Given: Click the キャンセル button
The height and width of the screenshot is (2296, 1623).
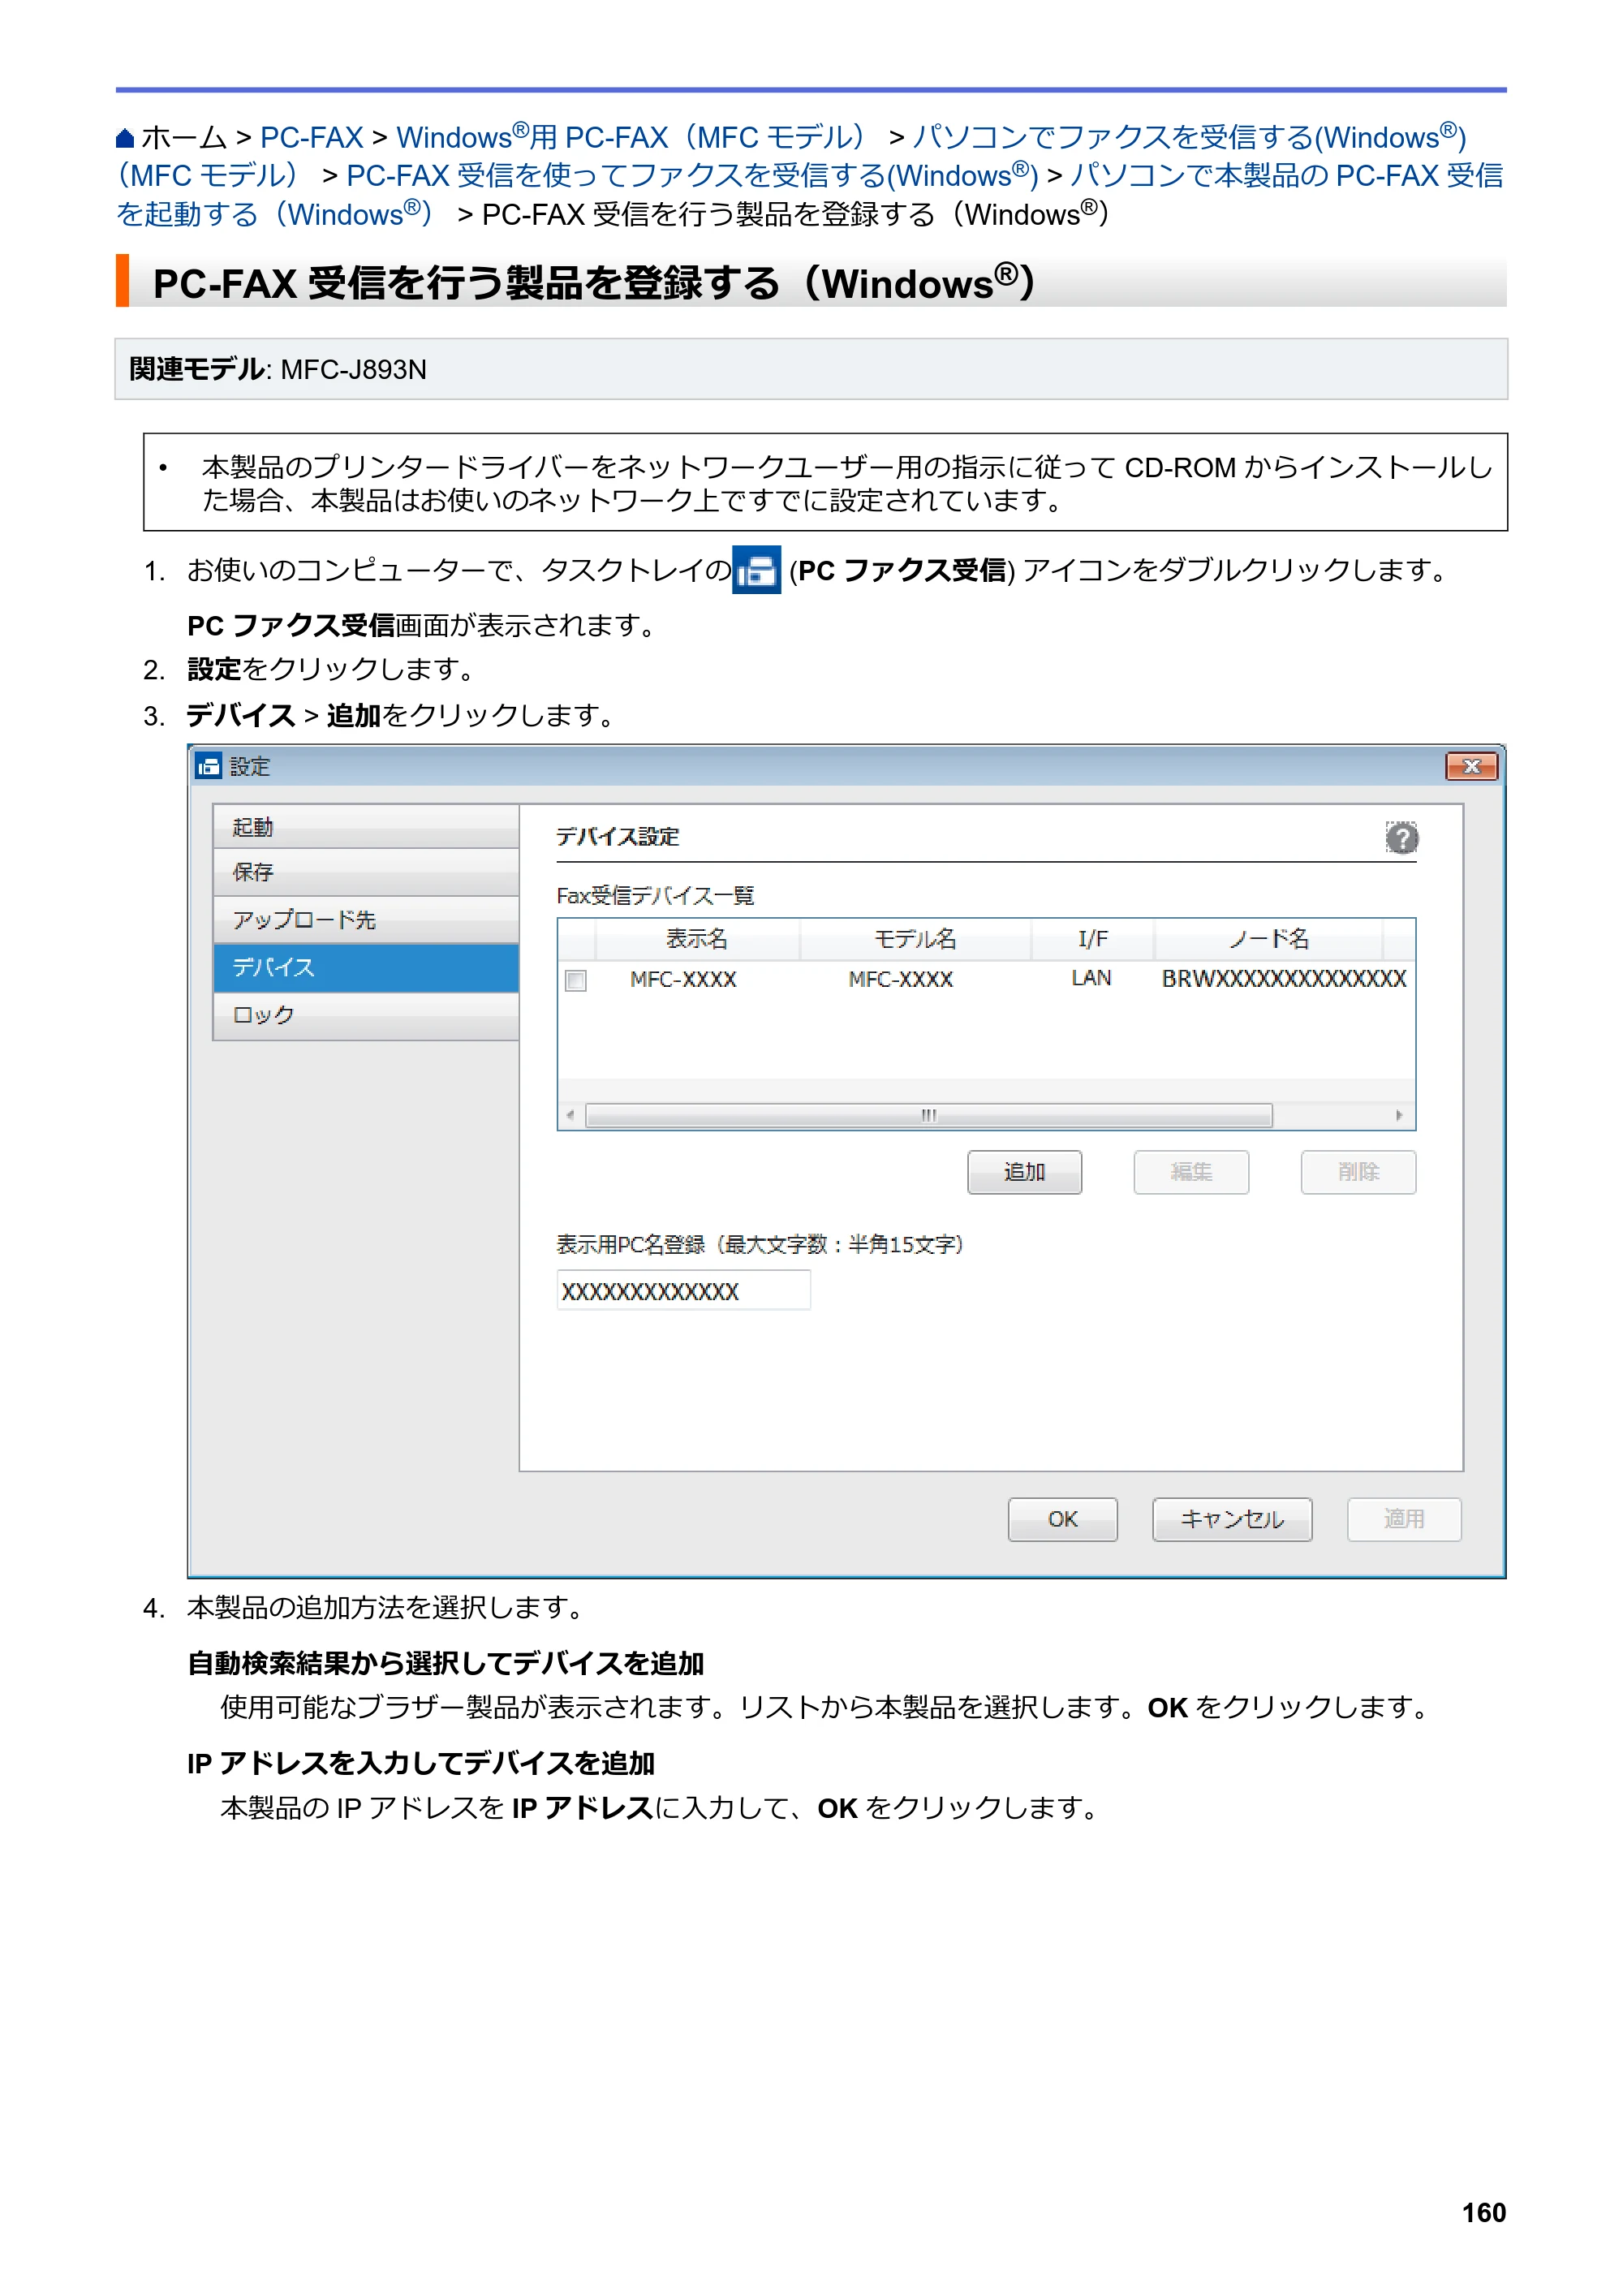Looking at the screenshot, I should click(x=1232, y=1519).
